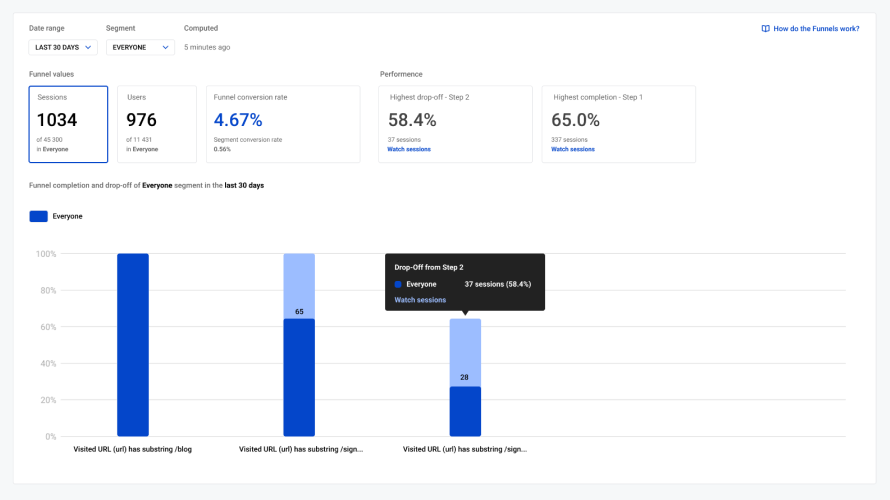Open the "How do the Funnels work?" link
Image resolution: width=890 pixels, height=500 pixels.
coord(816,29)
